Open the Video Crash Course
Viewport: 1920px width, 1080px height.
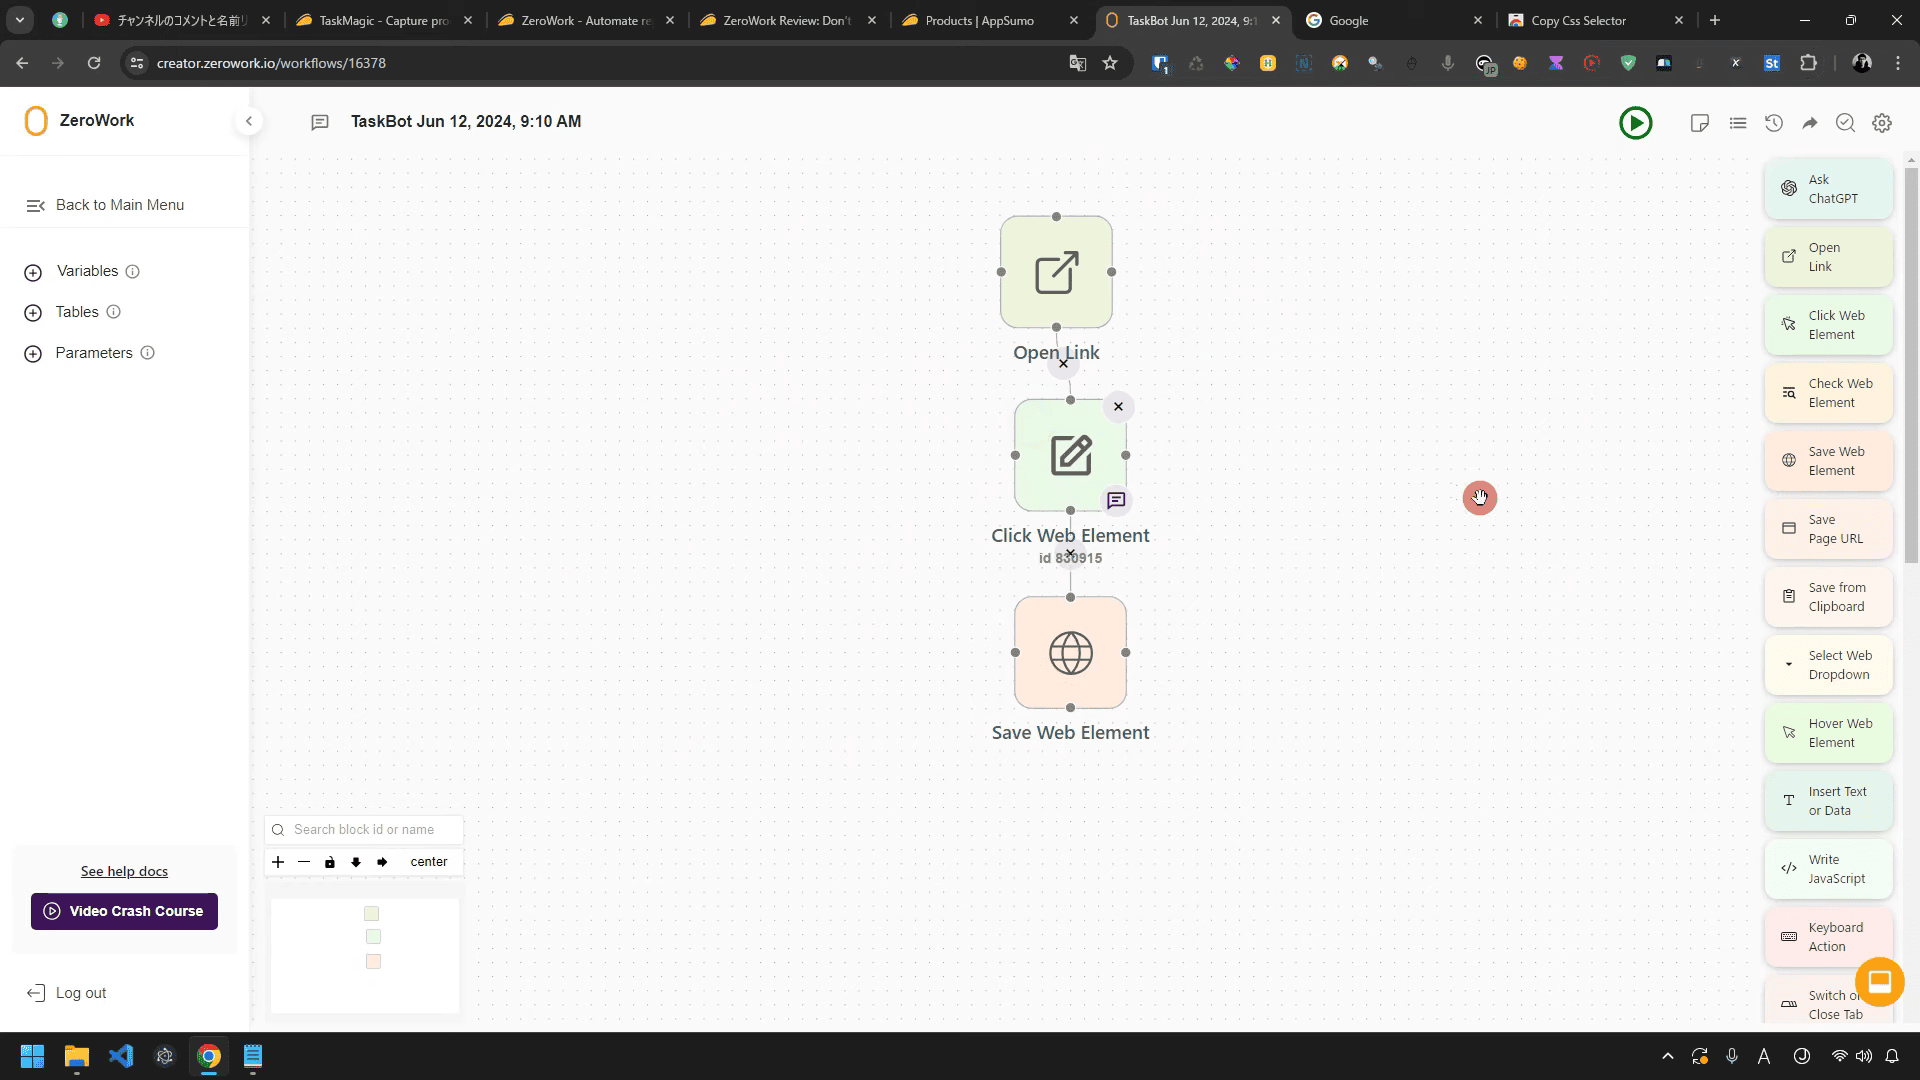[x=123, y=911]
